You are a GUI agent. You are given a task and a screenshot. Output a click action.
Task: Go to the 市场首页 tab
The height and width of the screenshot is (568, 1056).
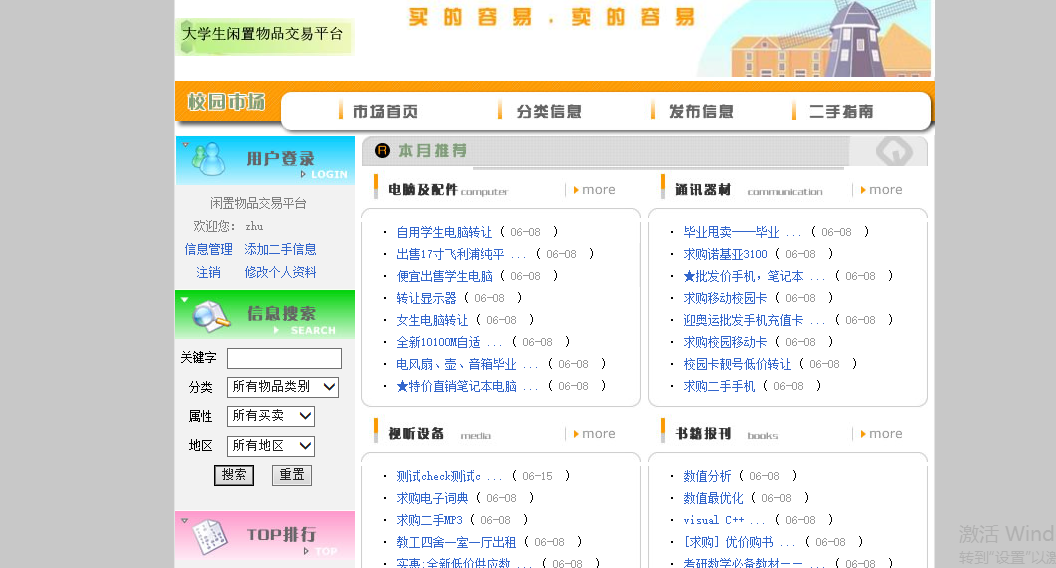[384, 111]
